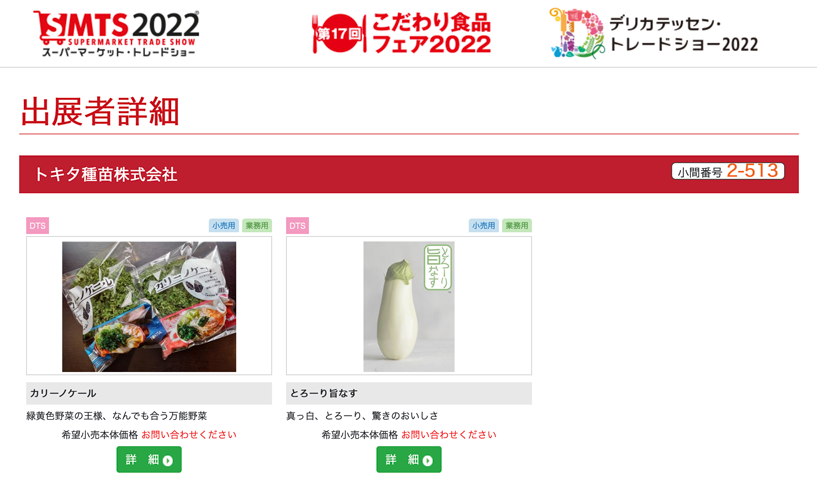
Task: Select the 小売用 tag above とろーり旨なす
Action: (484, 226)
